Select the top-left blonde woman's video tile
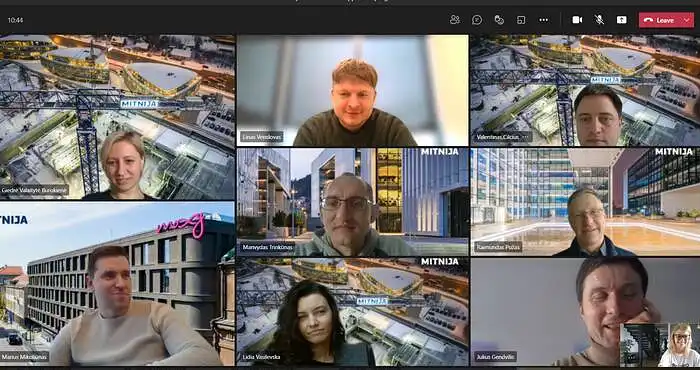The width and height of the screenshot is (700, 370). (x=117, y=117)
